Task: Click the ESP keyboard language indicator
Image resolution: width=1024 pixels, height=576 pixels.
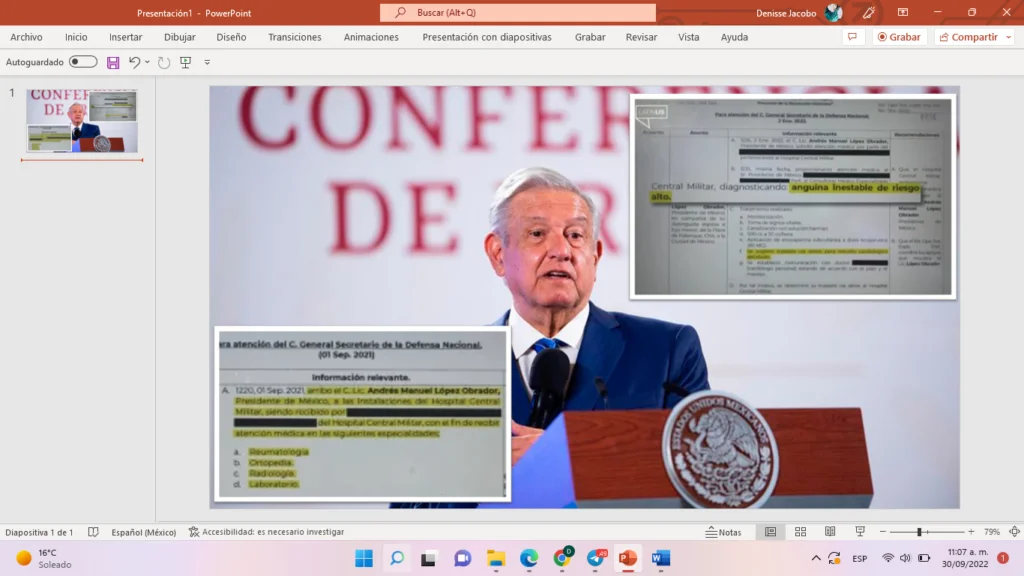Action: (859, 558)
